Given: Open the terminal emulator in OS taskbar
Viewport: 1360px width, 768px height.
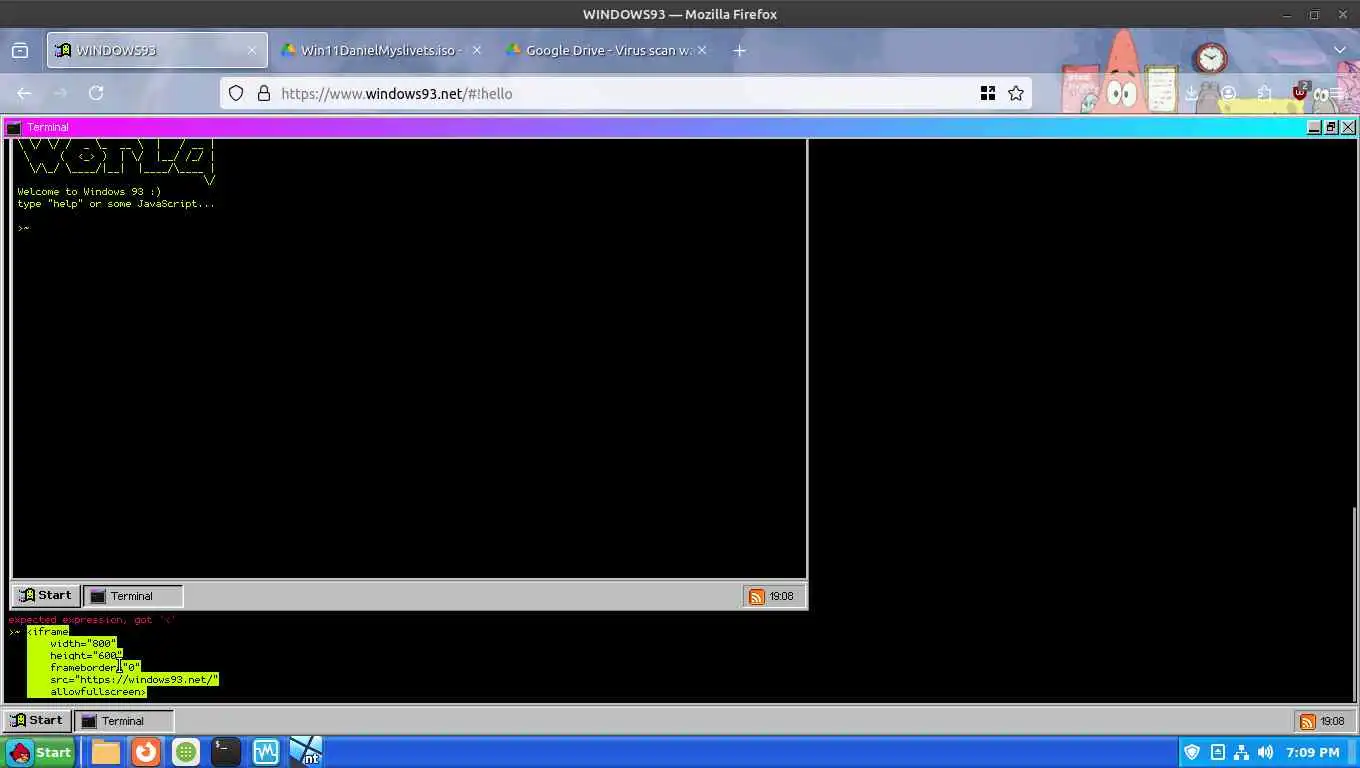Looking at the screenshot, I should click(x=226, y=752).
